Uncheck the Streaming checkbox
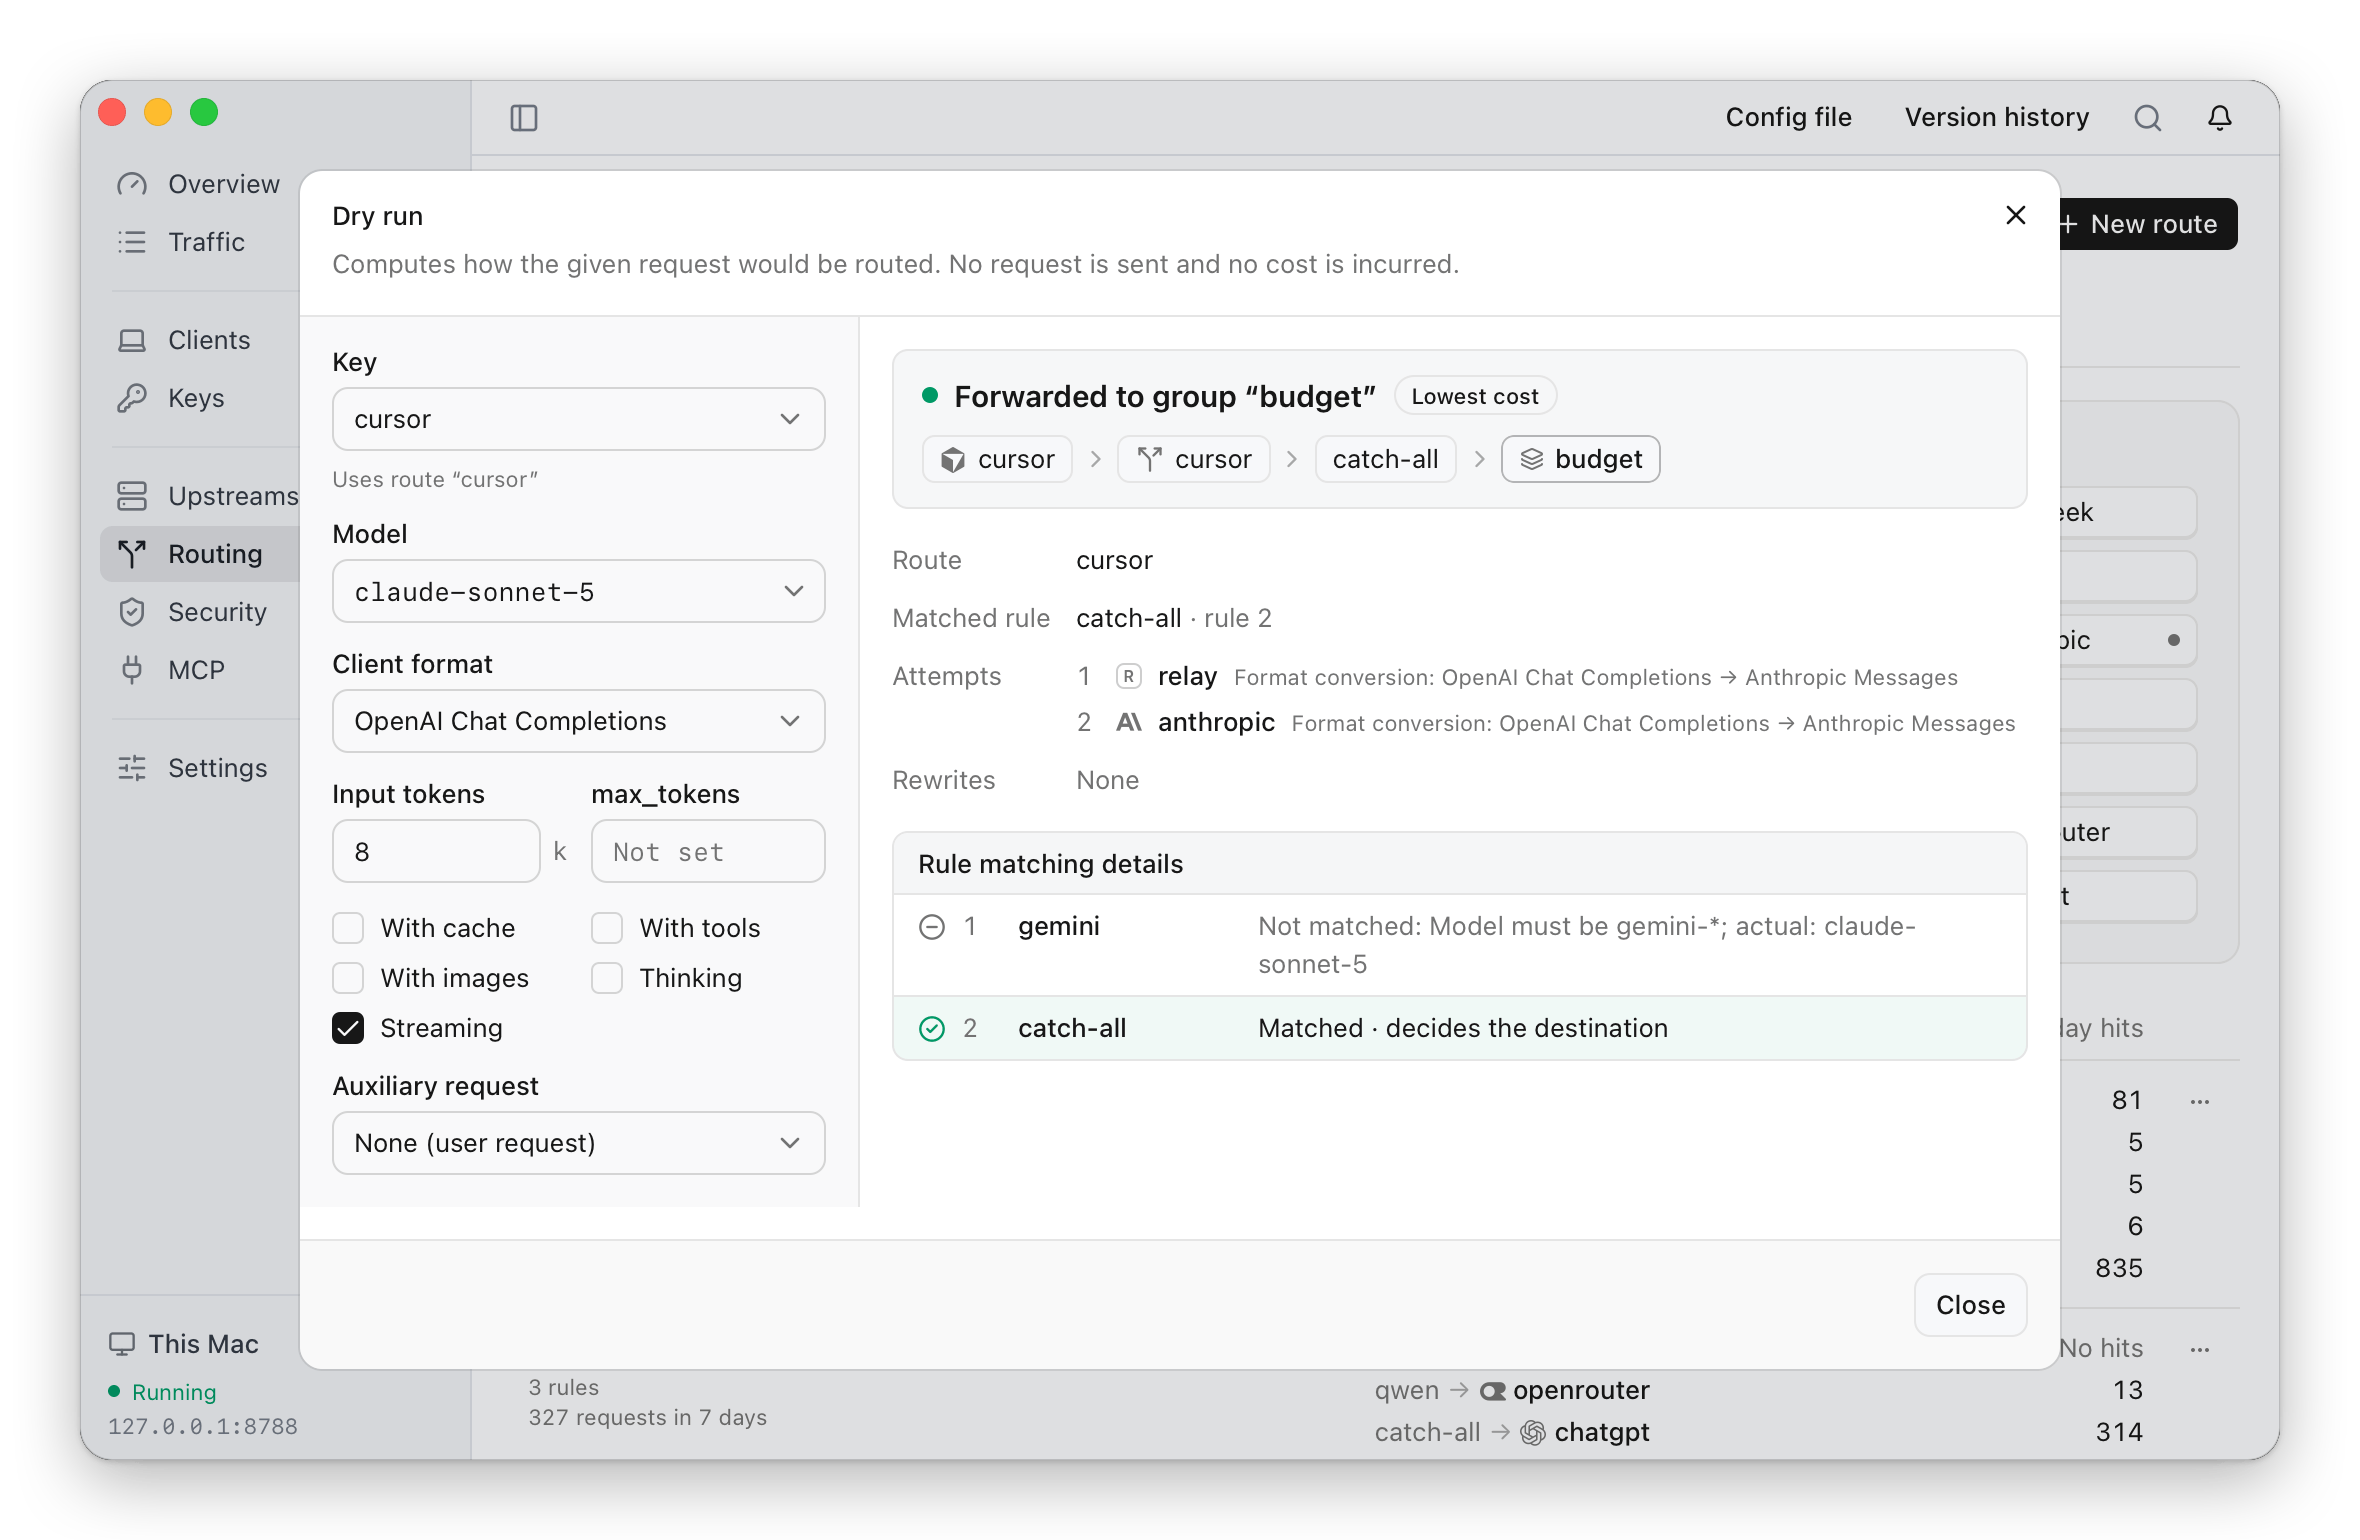The width and height of the screenshot is (2360, 1540). pos(348,1028)
